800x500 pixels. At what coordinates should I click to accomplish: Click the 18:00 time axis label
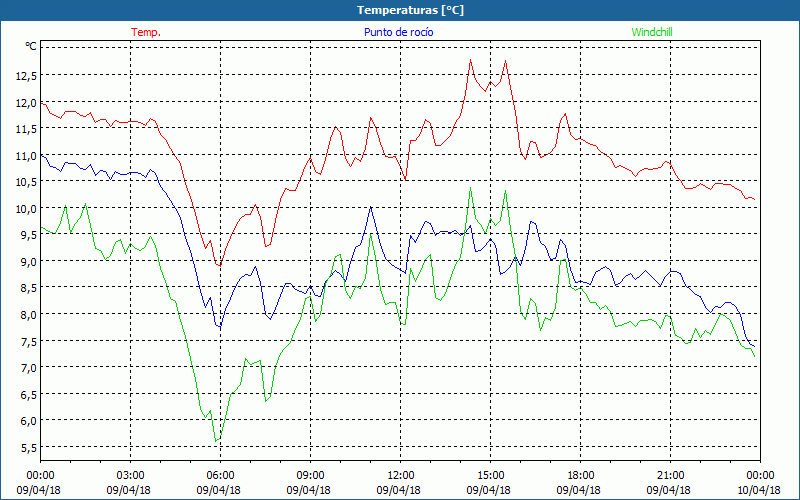click(x=580, y=476)
